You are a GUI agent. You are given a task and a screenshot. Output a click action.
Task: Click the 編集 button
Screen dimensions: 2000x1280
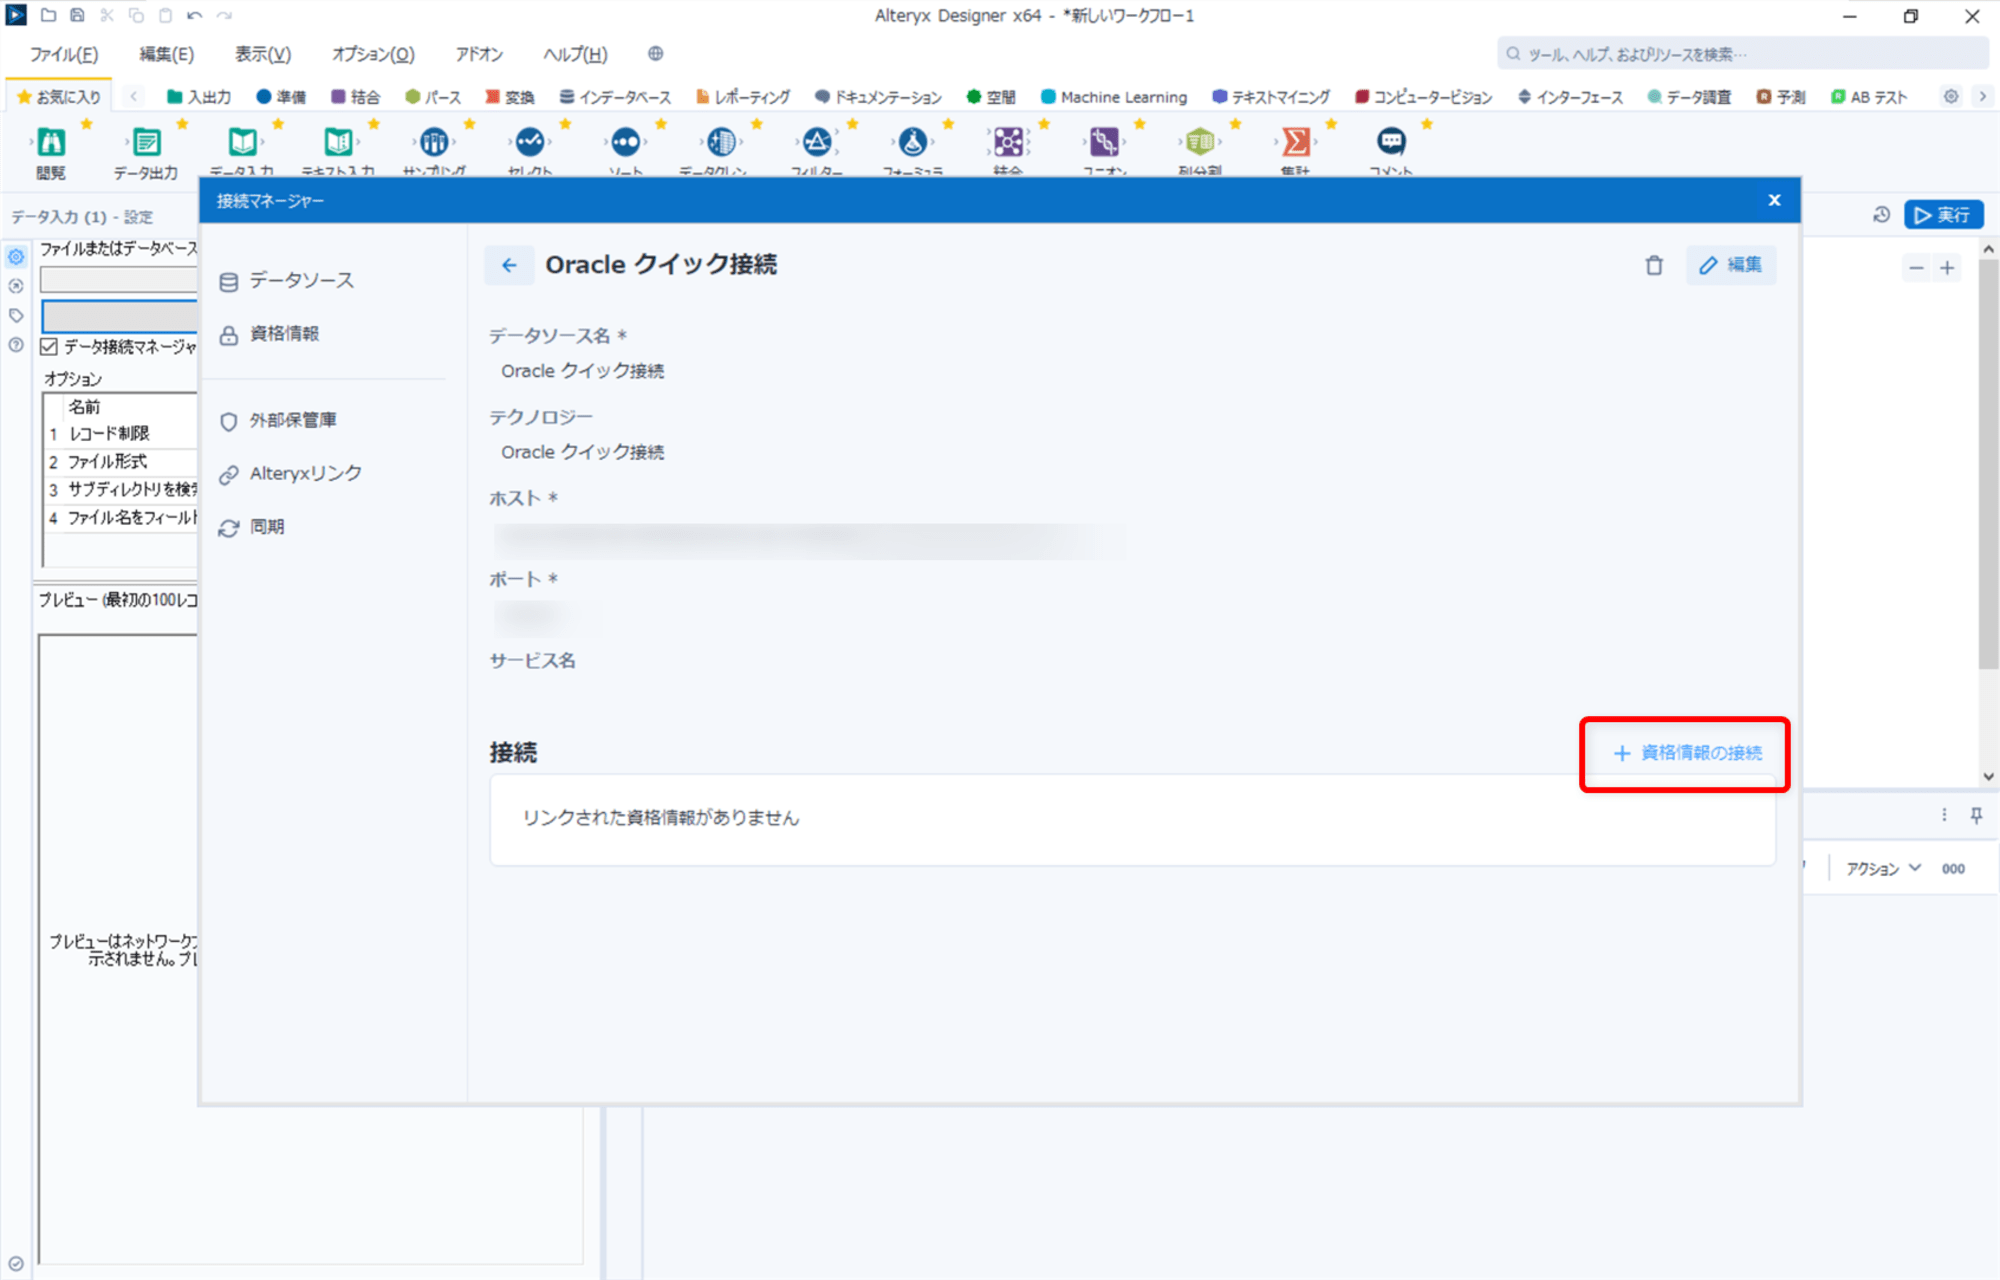(1731, 265)
